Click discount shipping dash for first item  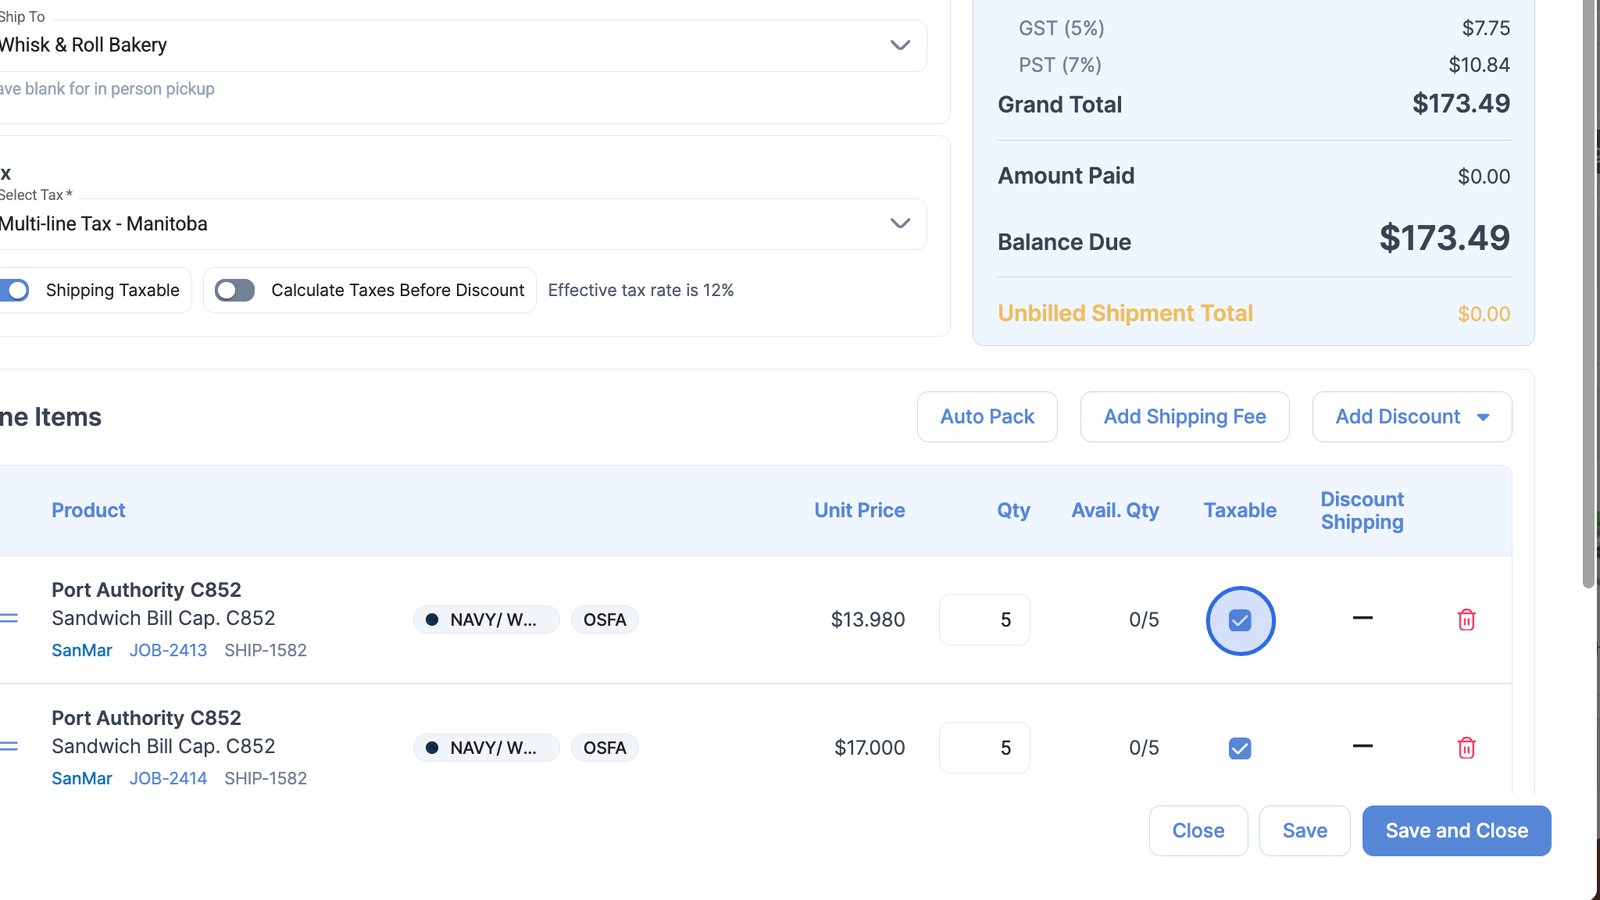pyautogui.click(x=1362, y=618)
